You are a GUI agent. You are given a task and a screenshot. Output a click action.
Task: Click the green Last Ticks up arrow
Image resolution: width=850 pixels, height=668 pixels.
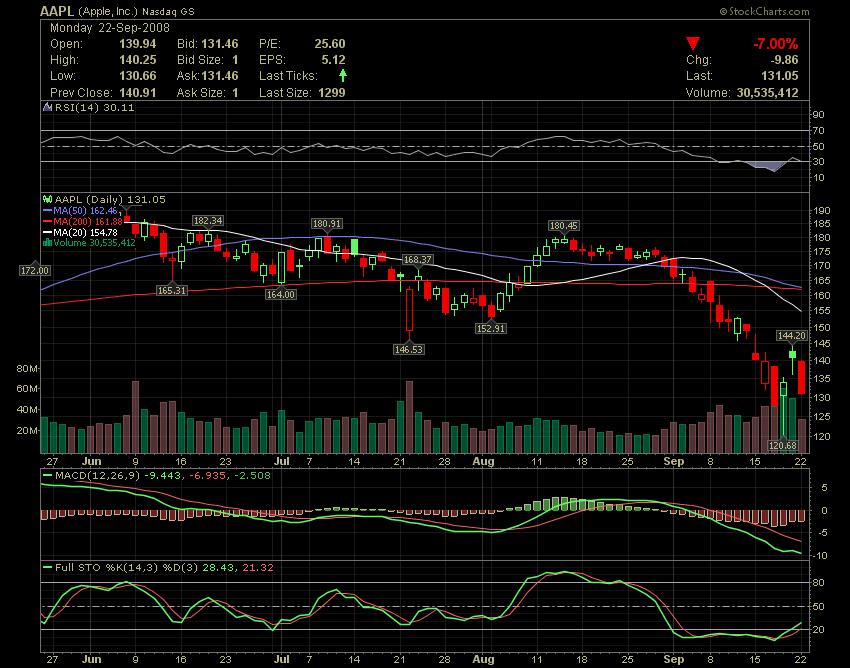(343, 75)
